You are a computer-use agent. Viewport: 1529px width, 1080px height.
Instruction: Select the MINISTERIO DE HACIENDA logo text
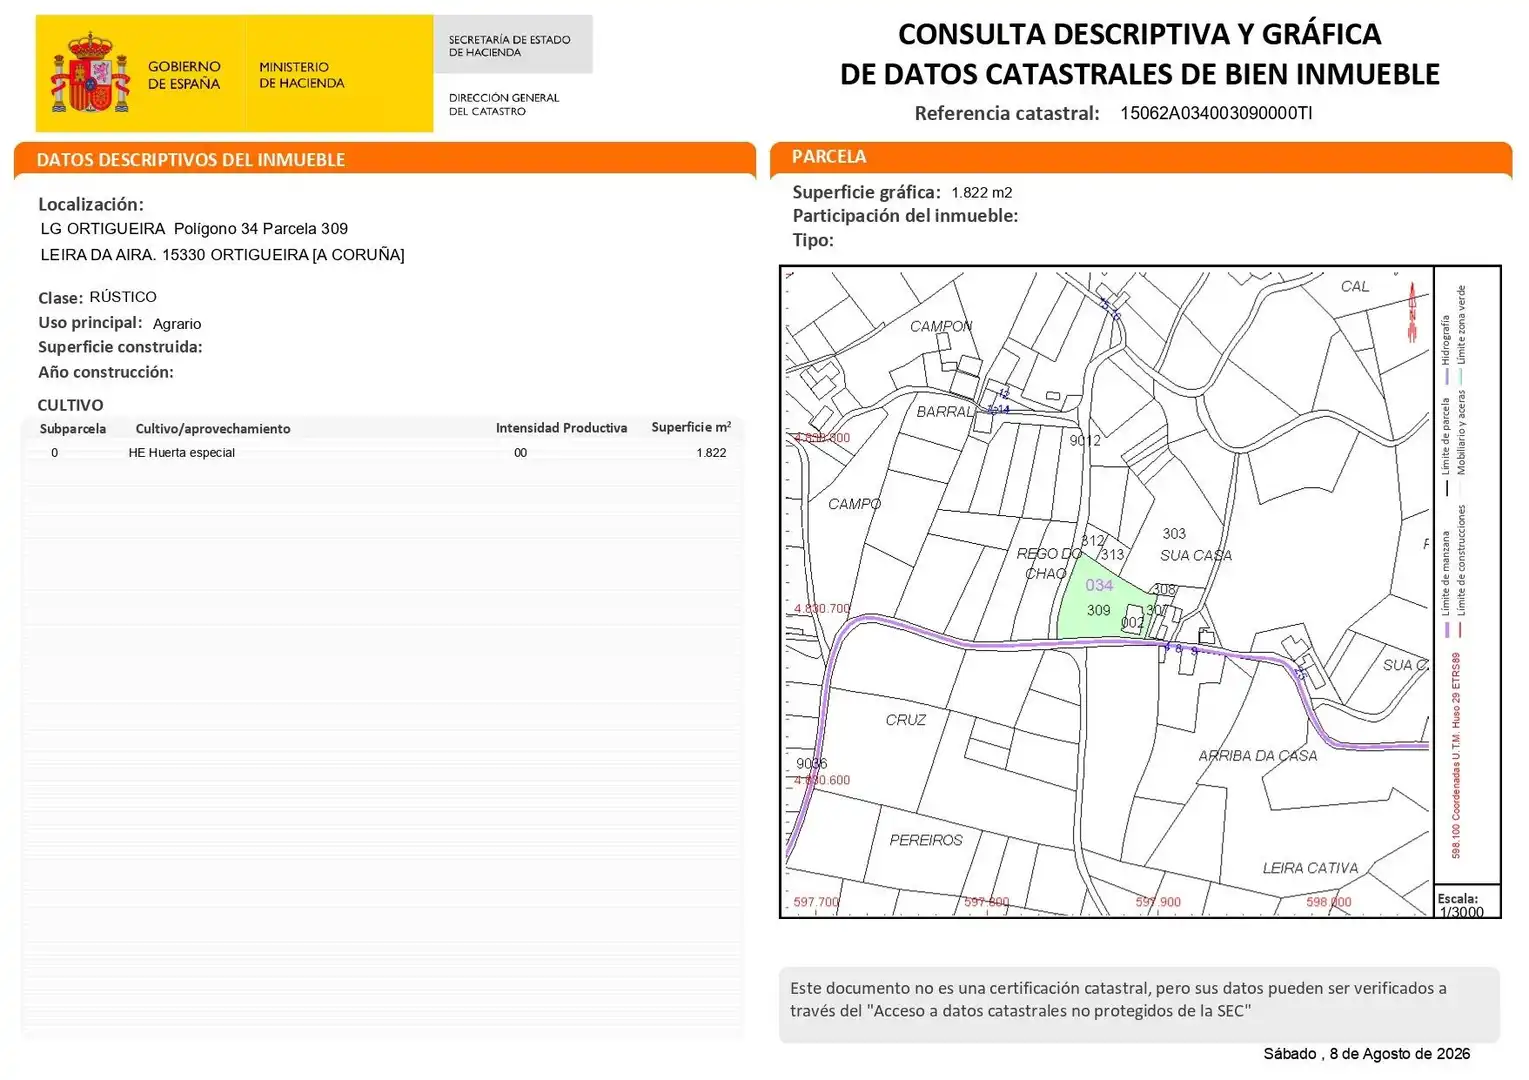pos(301,75)
